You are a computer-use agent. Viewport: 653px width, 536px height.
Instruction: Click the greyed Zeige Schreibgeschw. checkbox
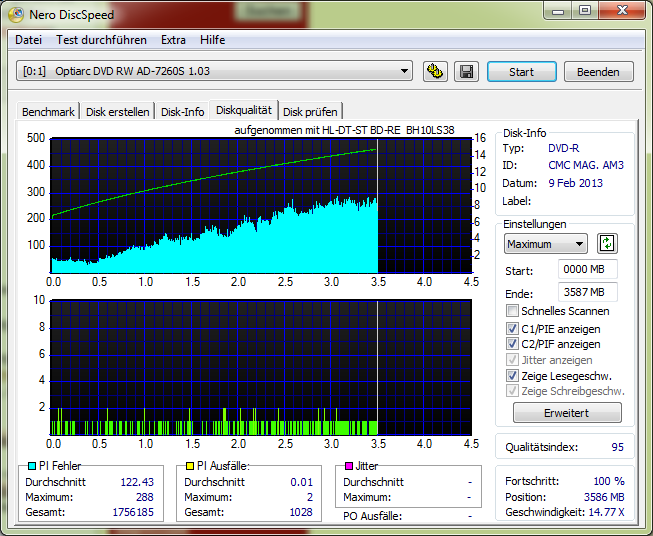512,391
